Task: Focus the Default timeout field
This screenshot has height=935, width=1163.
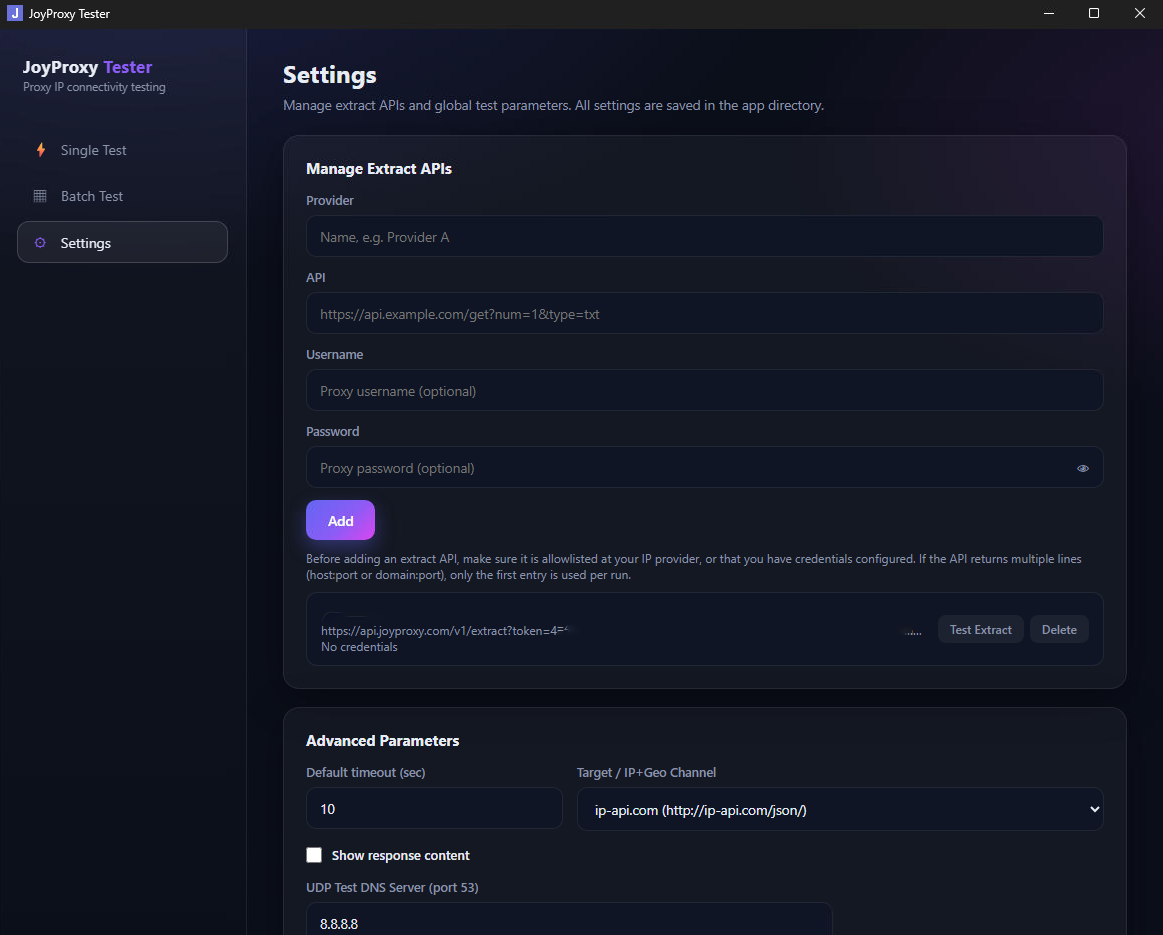Action: point(434,809)
